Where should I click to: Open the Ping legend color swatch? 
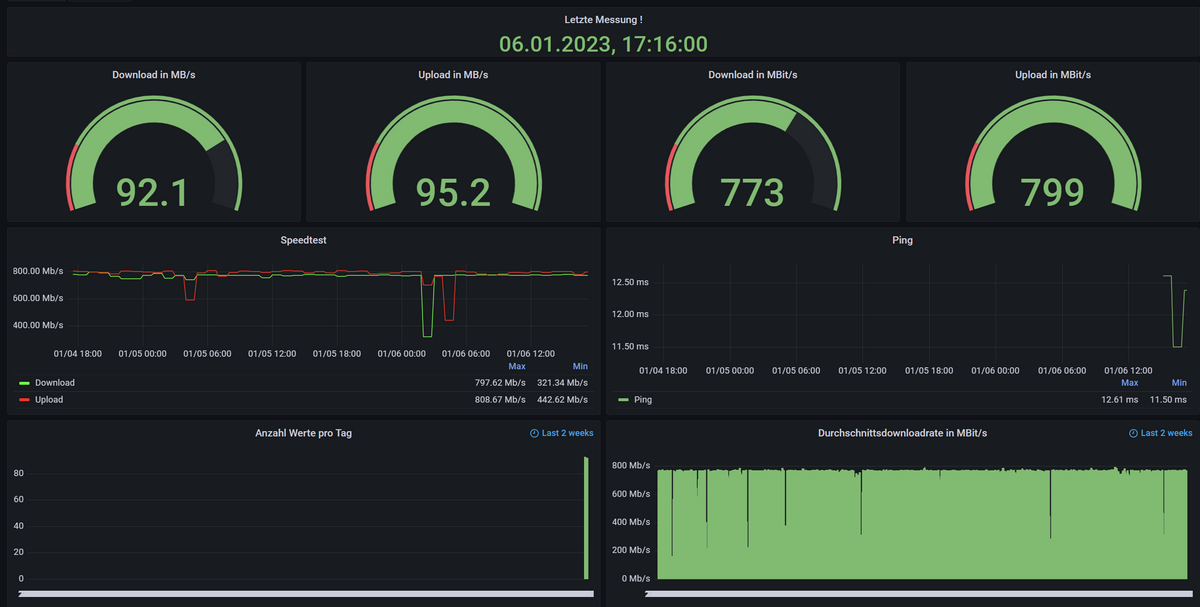(x=624, y=400)
